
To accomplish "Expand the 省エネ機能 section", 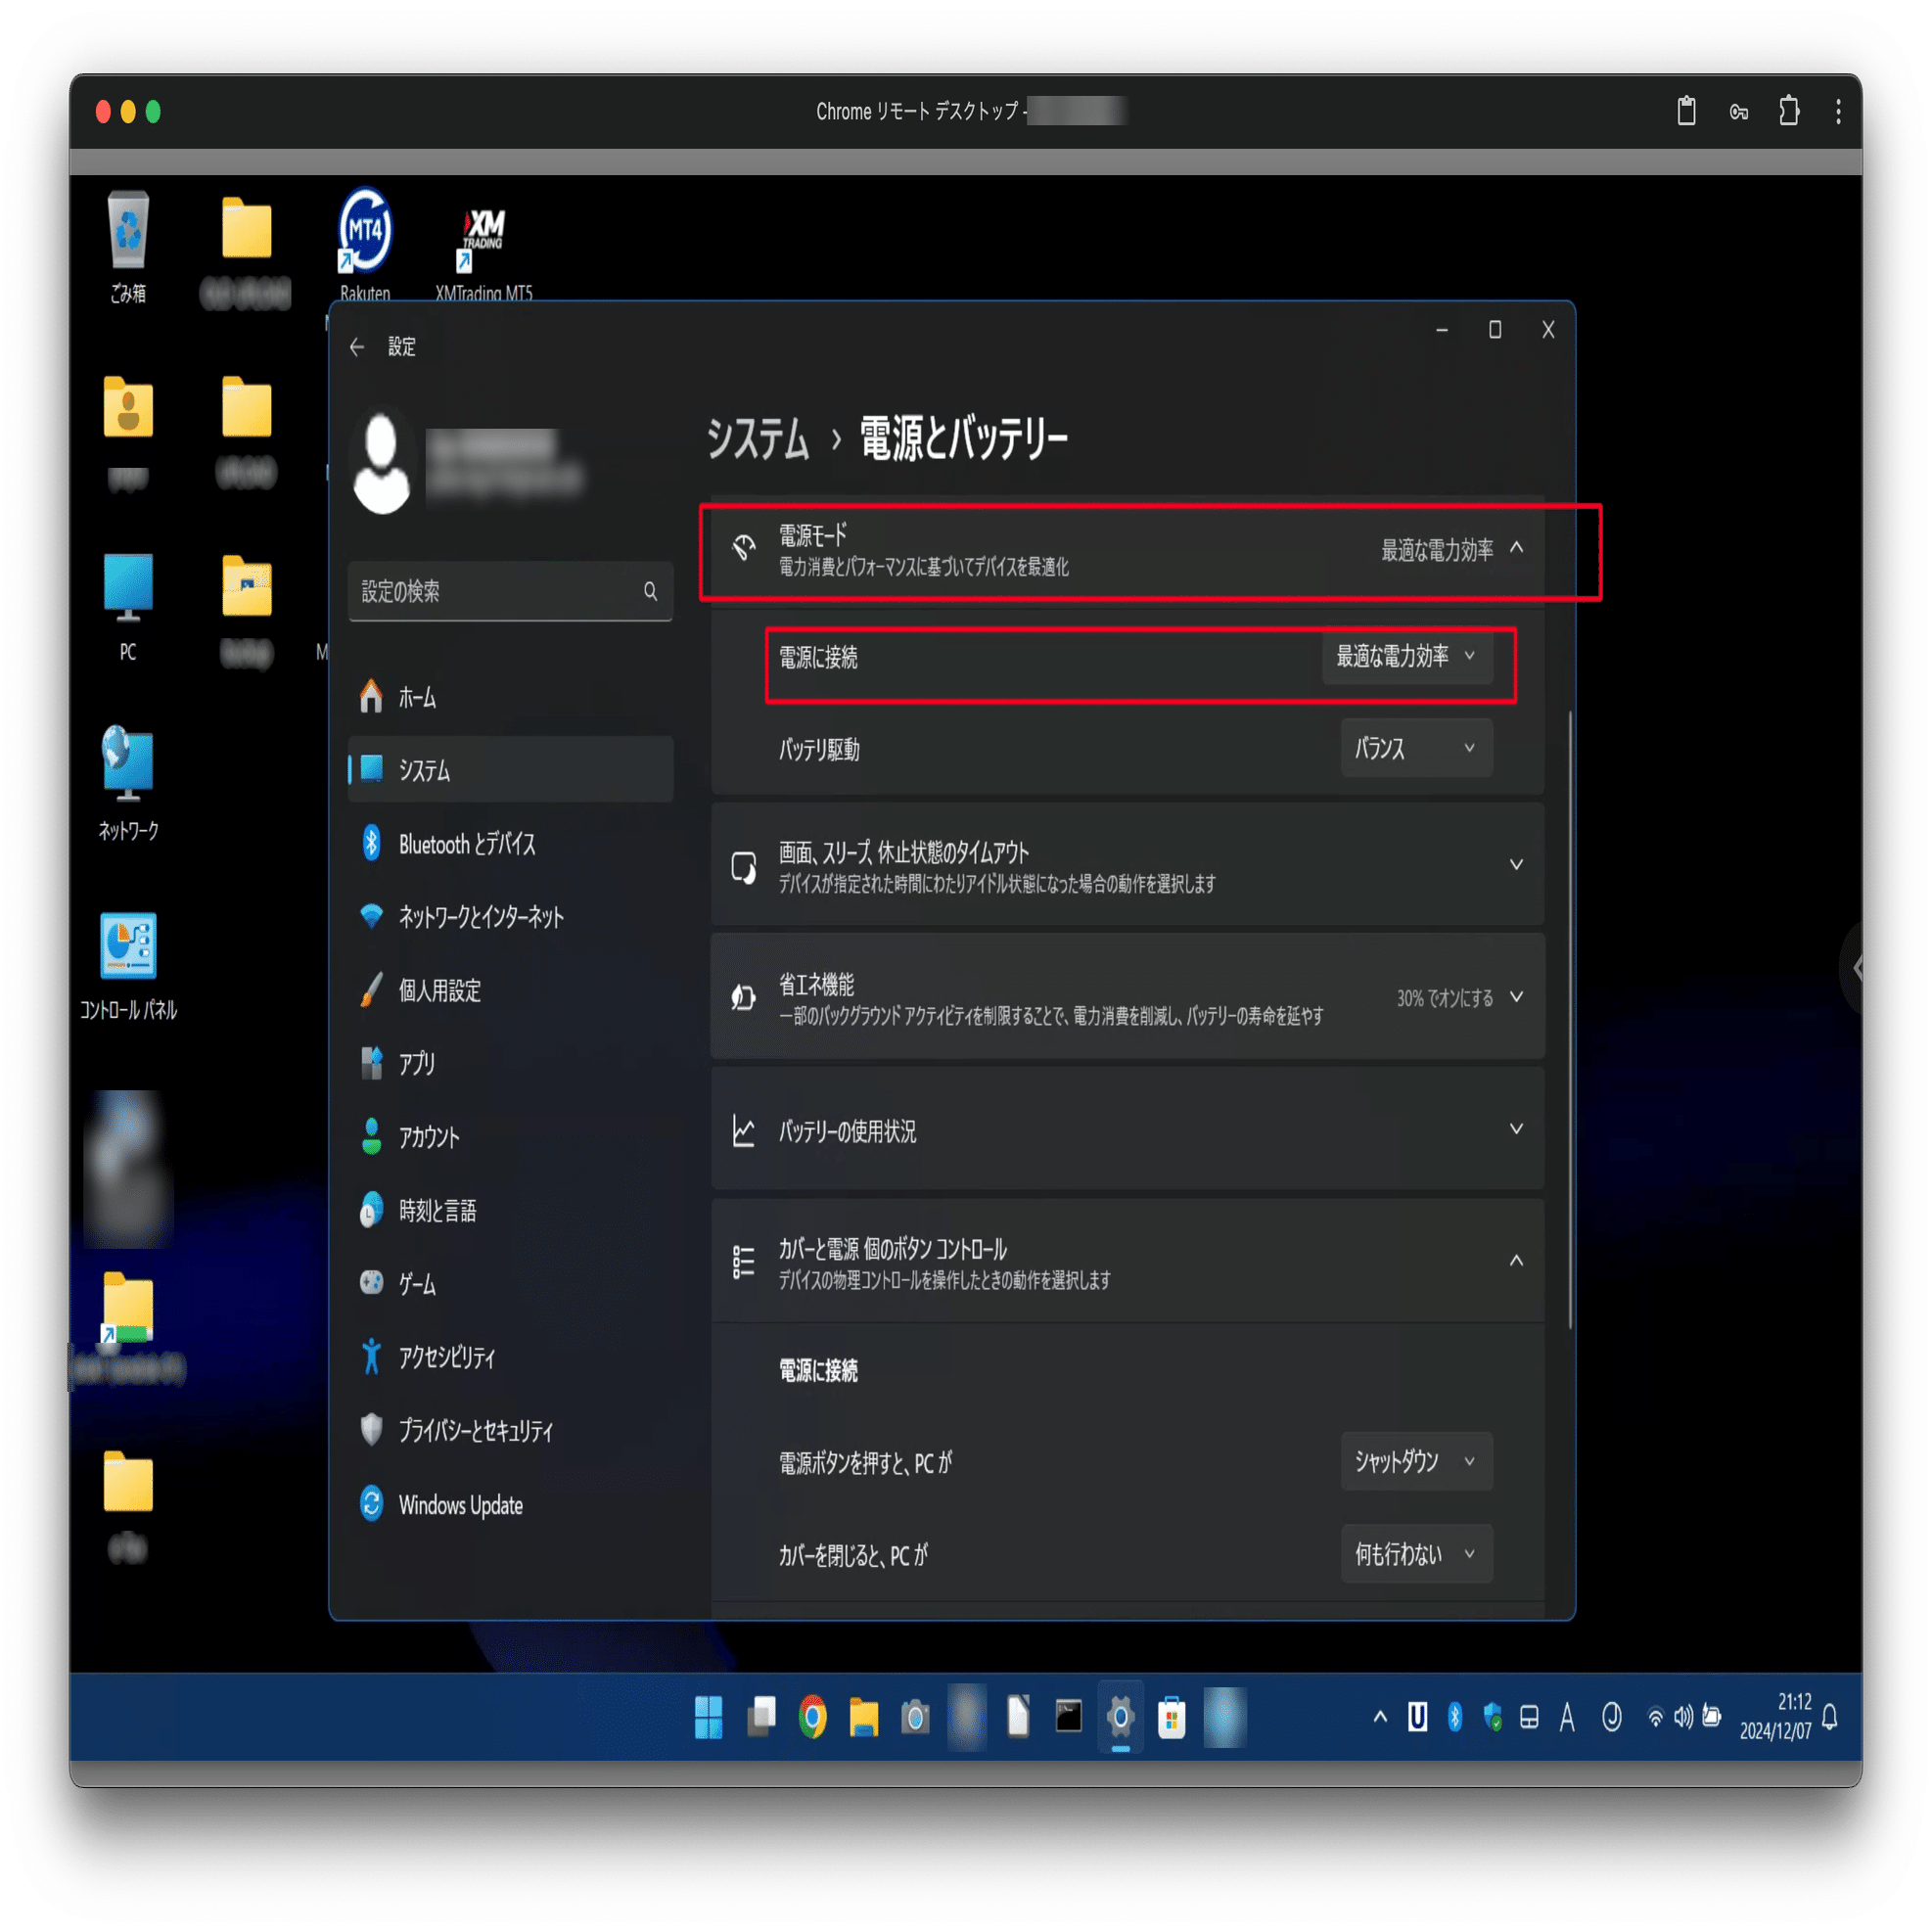I will coord(1516,997).
